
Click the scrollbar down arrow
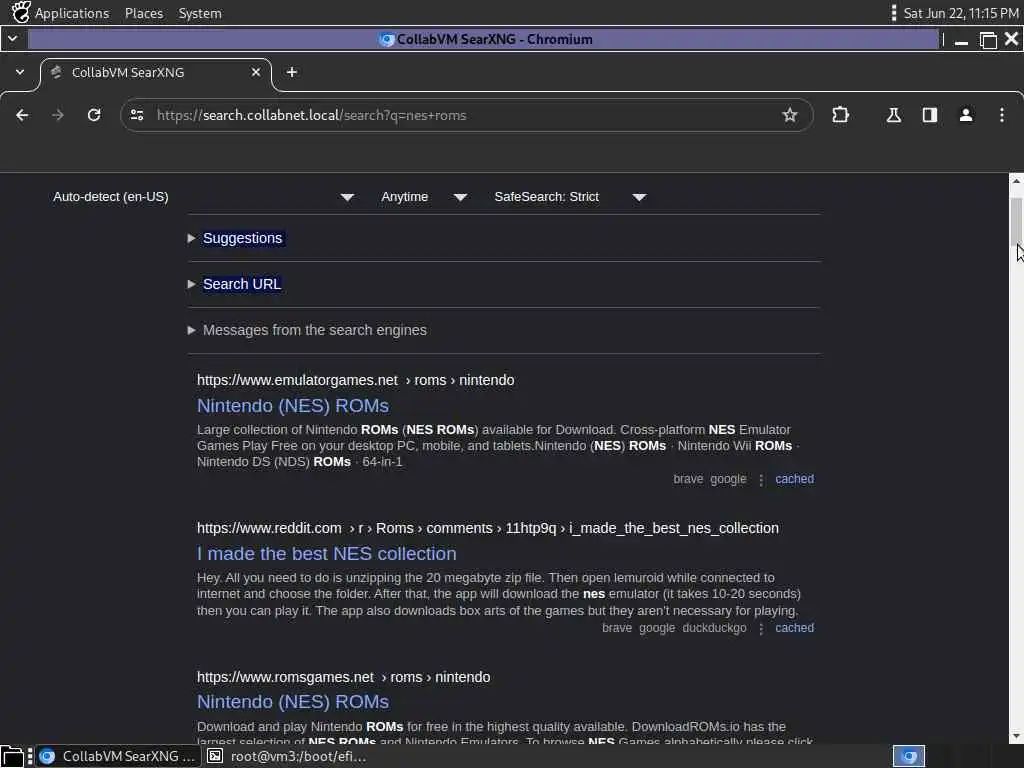coord(1016,737)
